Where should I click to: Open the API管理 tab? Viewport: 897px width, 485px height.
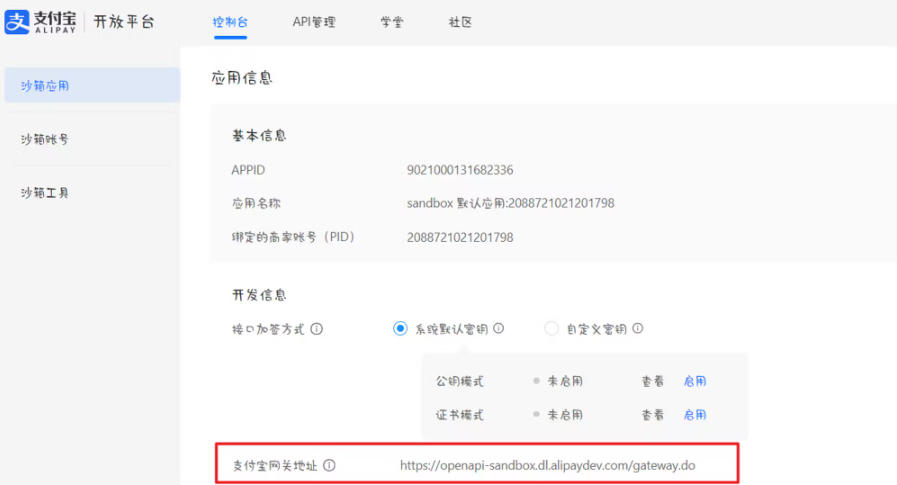tap(314, 22)
